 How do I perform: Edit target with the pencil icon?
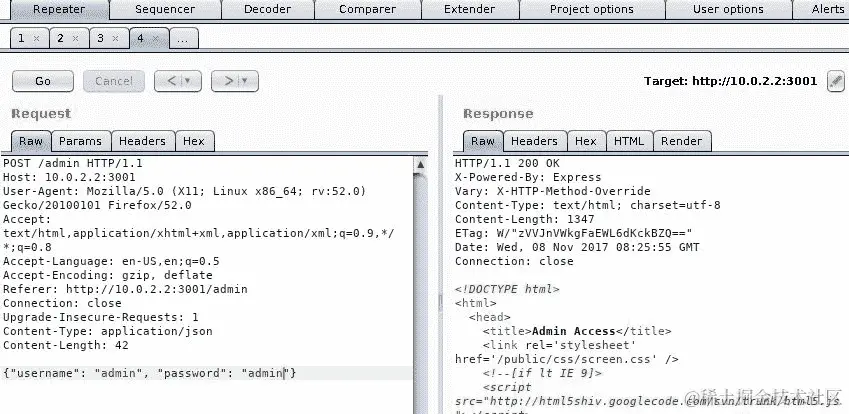click(x=836, y=81)
